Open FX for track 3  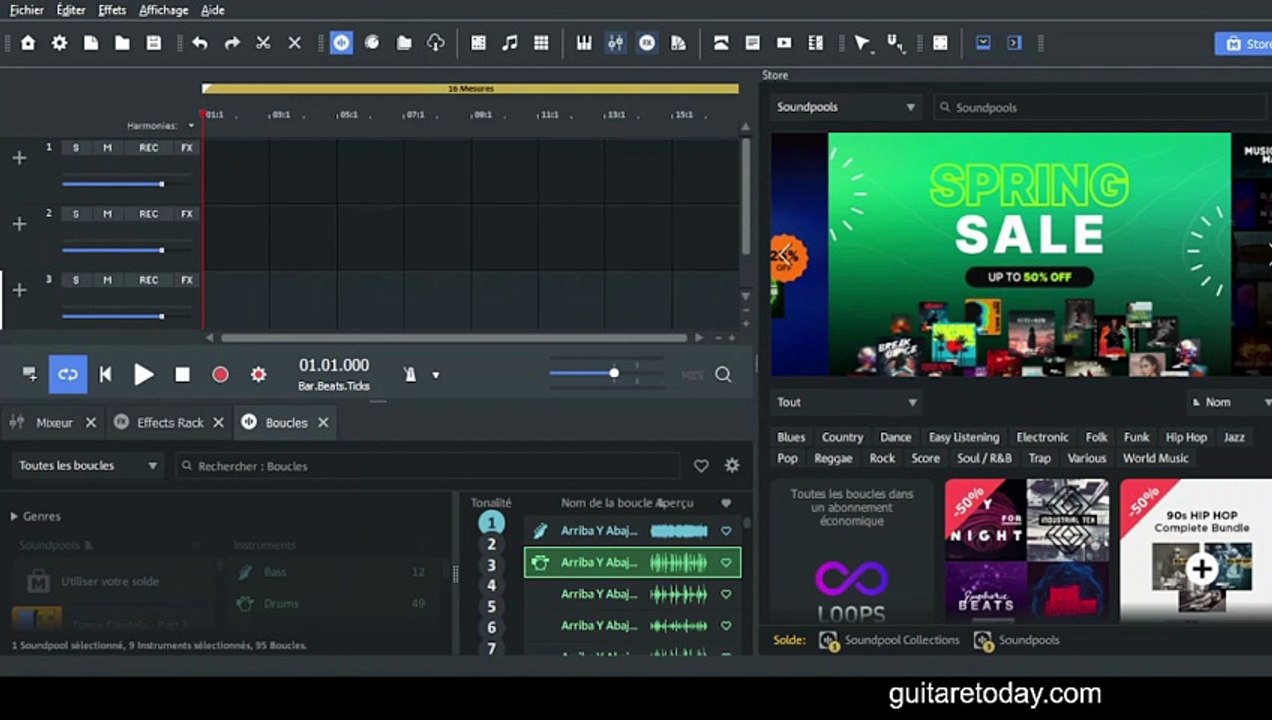[186, 280]
